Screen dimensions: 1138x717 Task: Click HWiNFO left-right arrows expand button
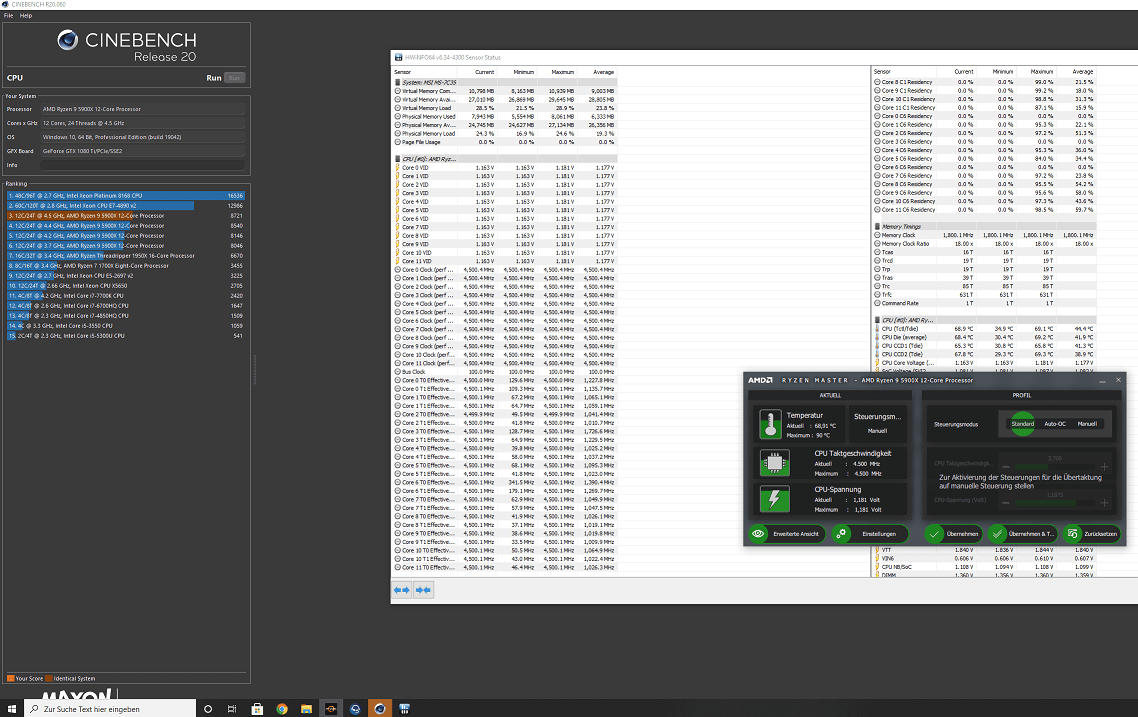coord(401,590)
